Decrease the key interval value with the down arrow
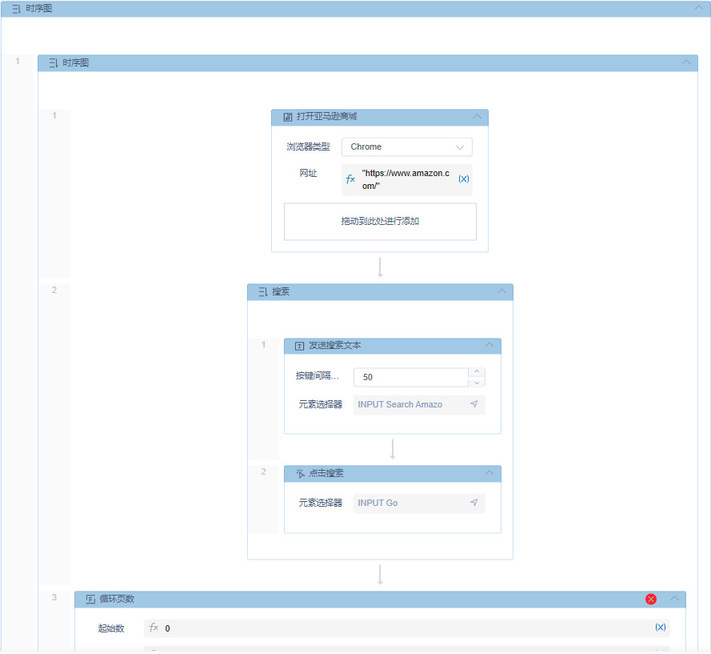 click(x=477, y=382)
